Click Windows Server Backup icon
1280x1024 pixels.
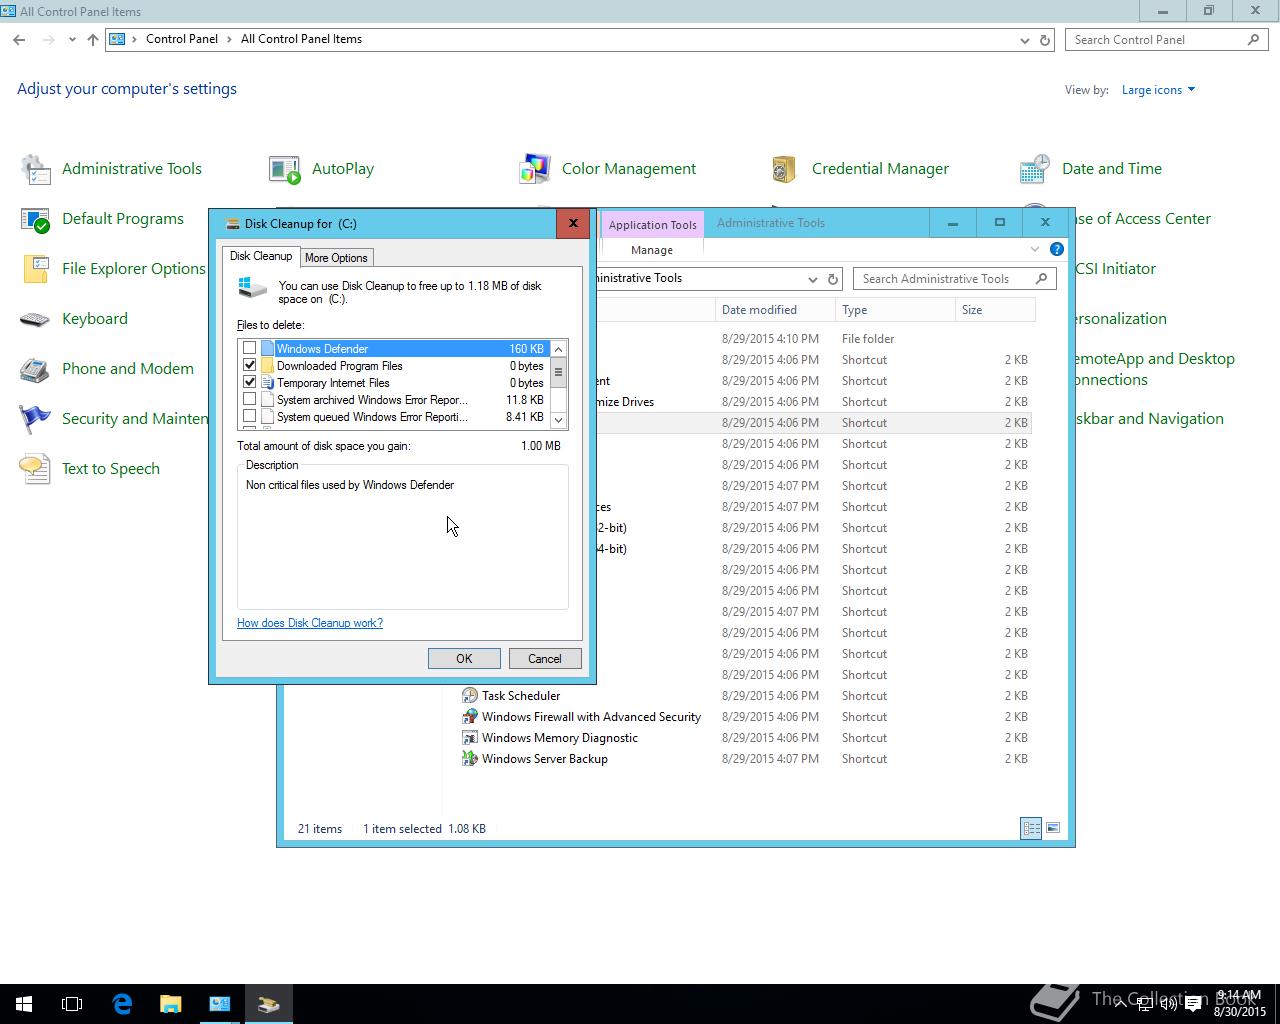click(x=469, y=759)
